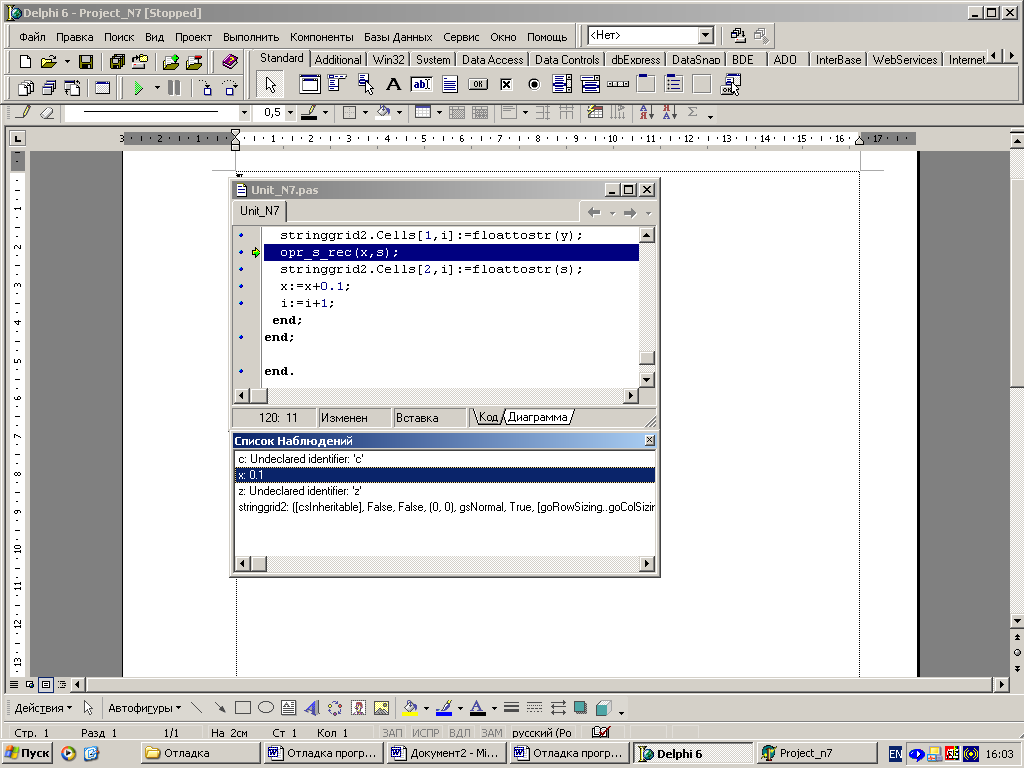Sort ascending in the tables toolbar
This screenshot has width=1024, height=768.
(x=646, y=112)
